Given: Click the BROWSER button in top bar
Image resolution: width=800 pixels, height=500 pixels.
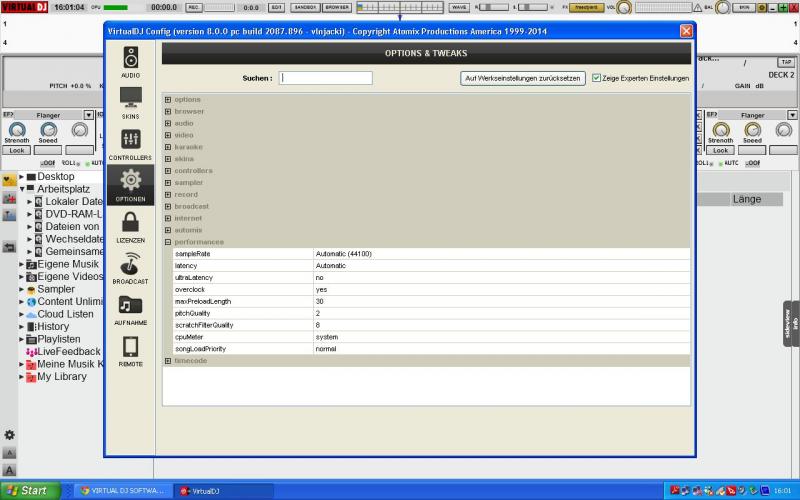Looking at the screenshot, I should click(x=337, y=8).
